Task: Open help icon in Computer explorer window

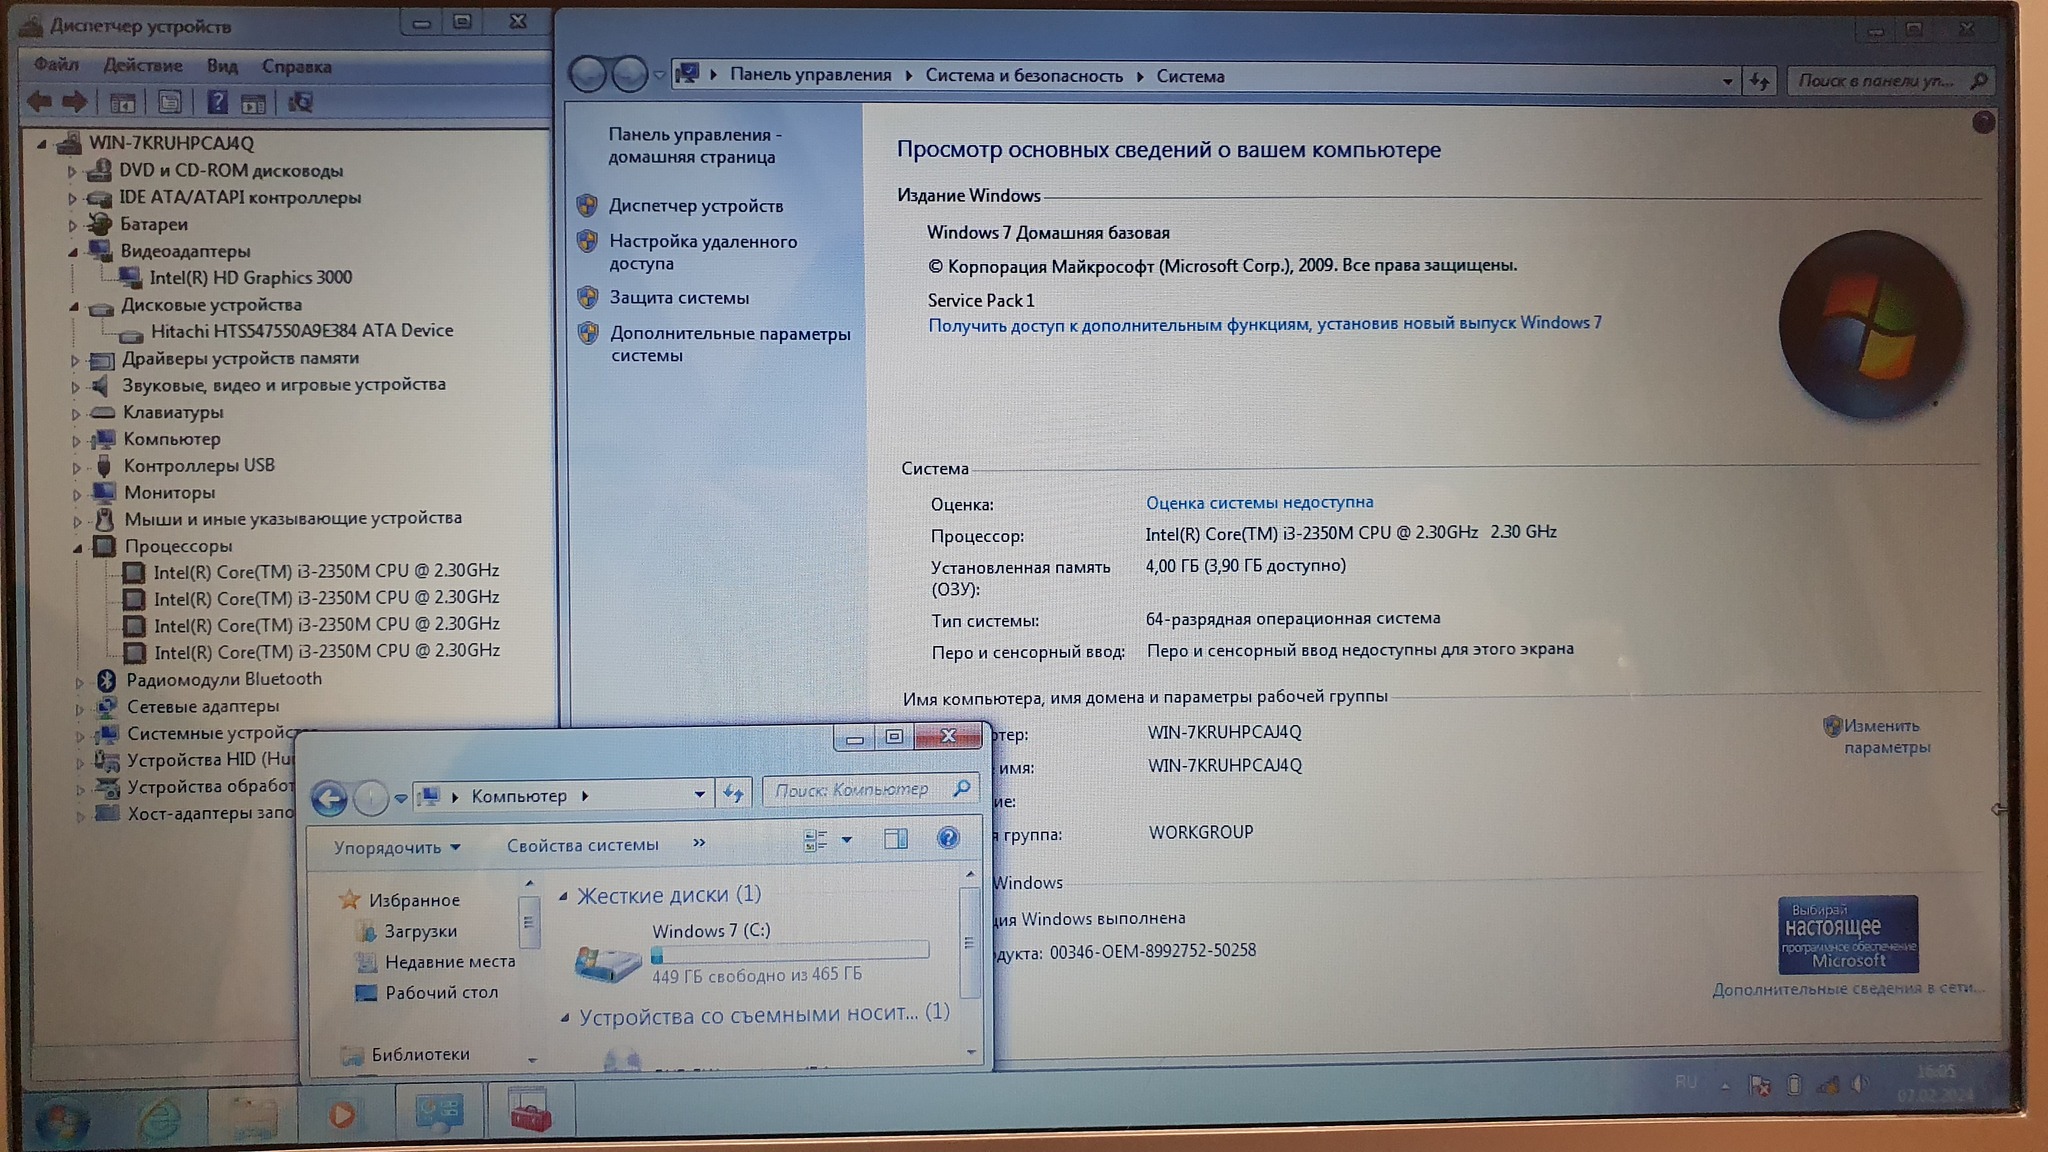Action: point(947,838)
